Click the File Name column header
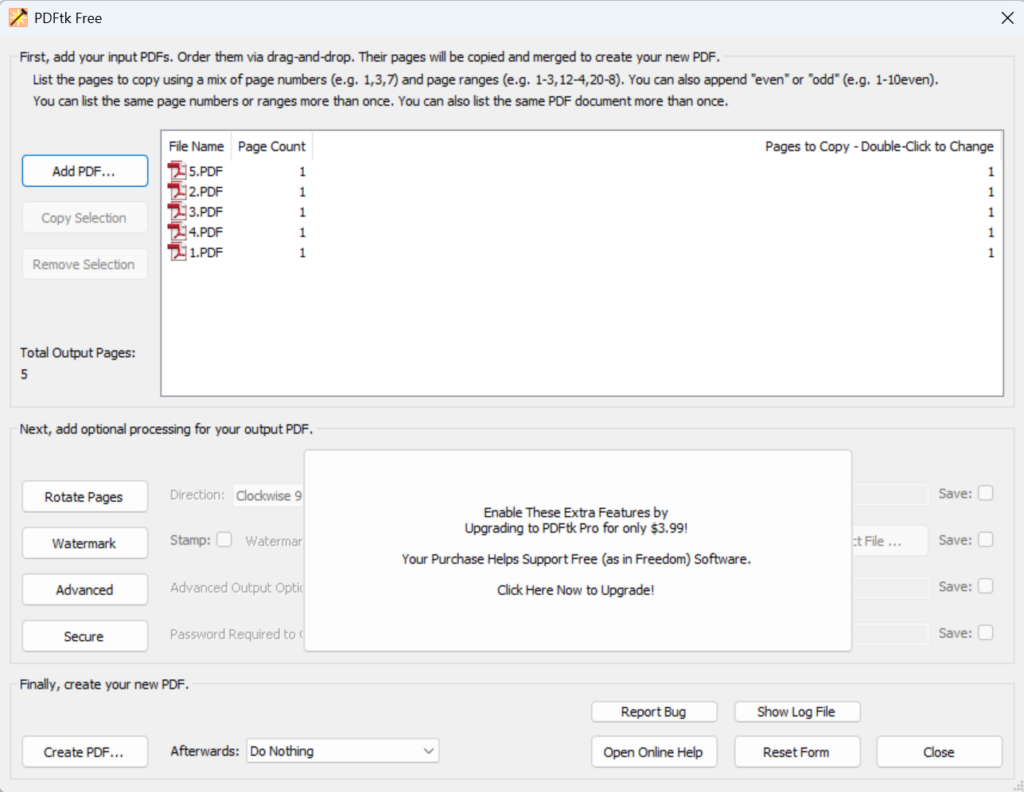 (x=196, y=146)
